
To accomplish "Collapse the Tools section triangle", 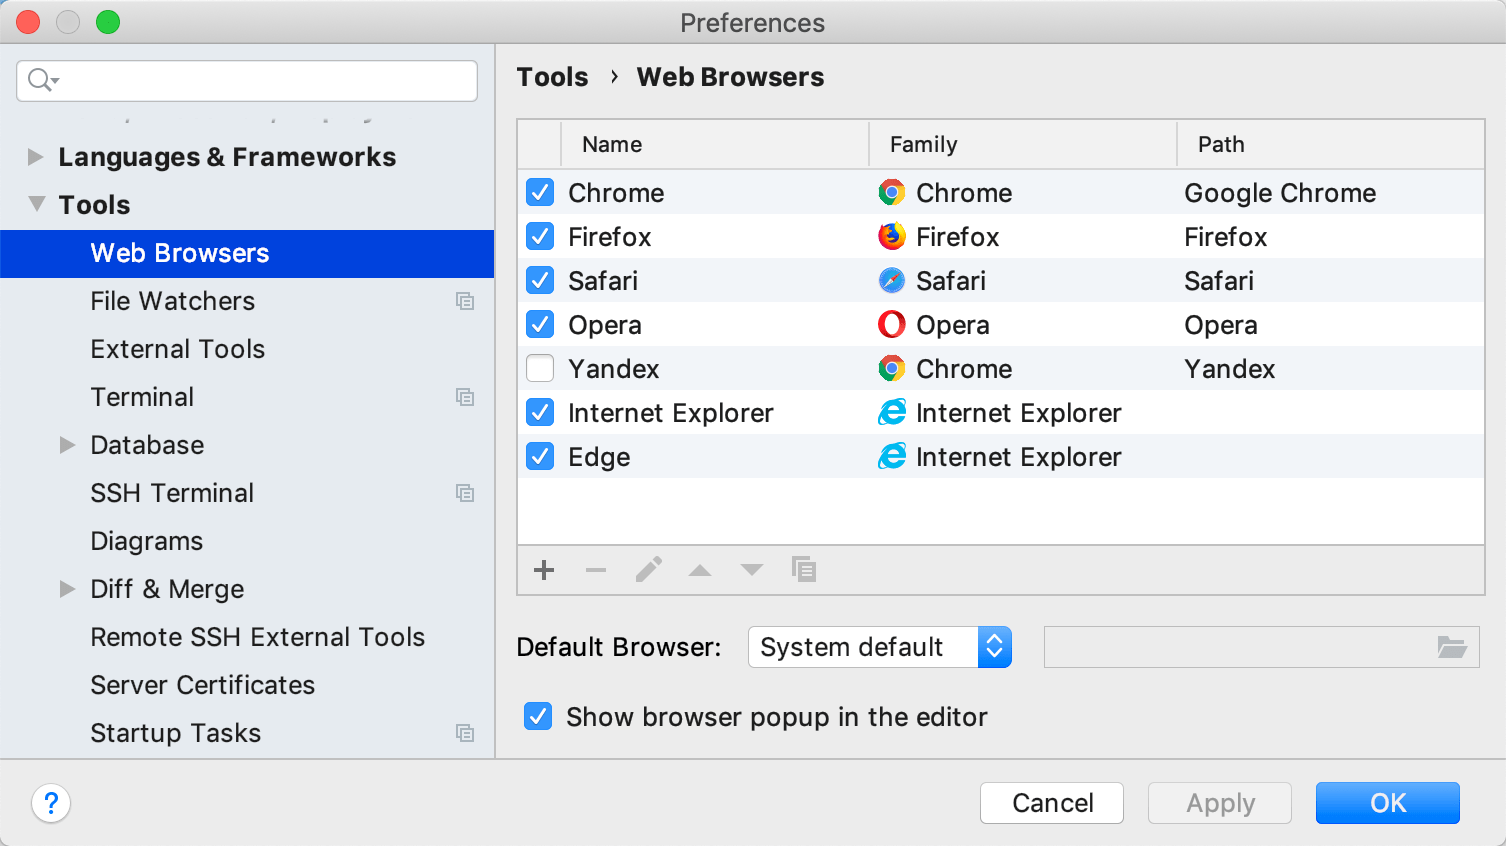I will pos(36,204).
